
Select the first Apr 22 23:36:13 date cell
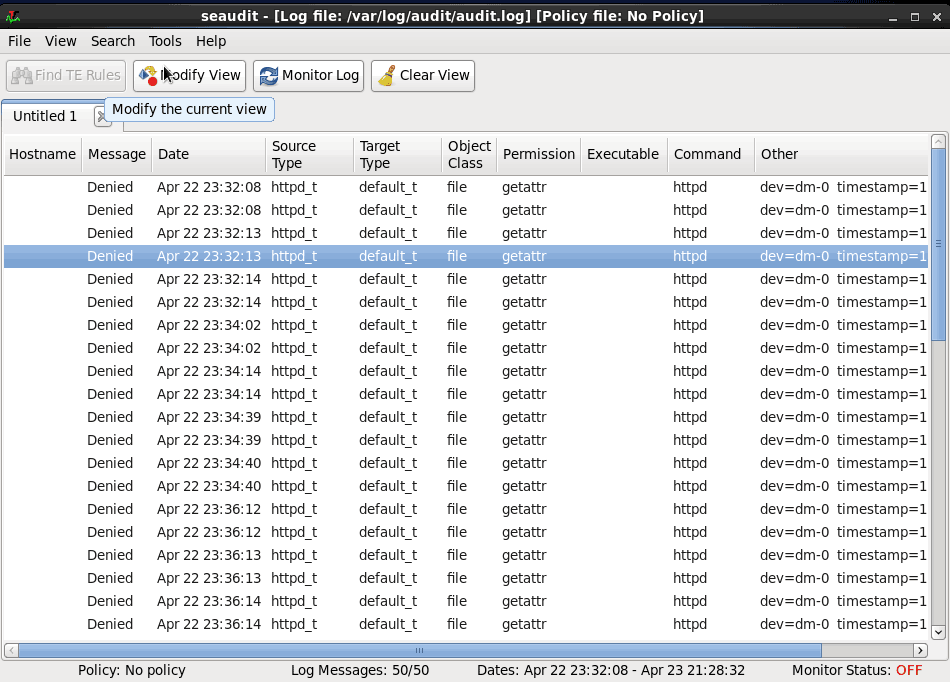point(208,555)
